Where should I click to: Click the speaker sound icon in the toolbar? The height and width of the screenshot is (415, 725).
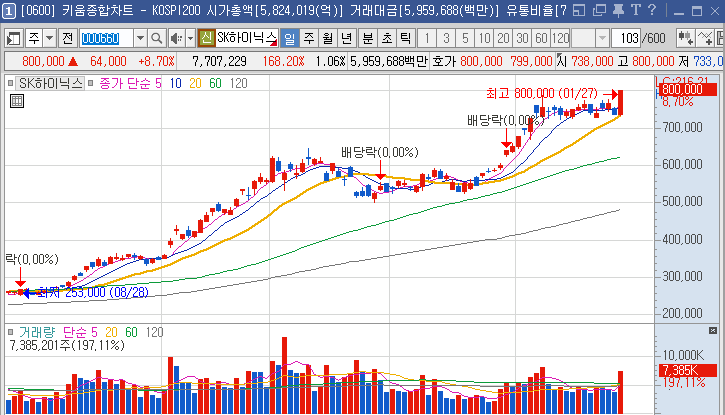click(x=175, y=38)
